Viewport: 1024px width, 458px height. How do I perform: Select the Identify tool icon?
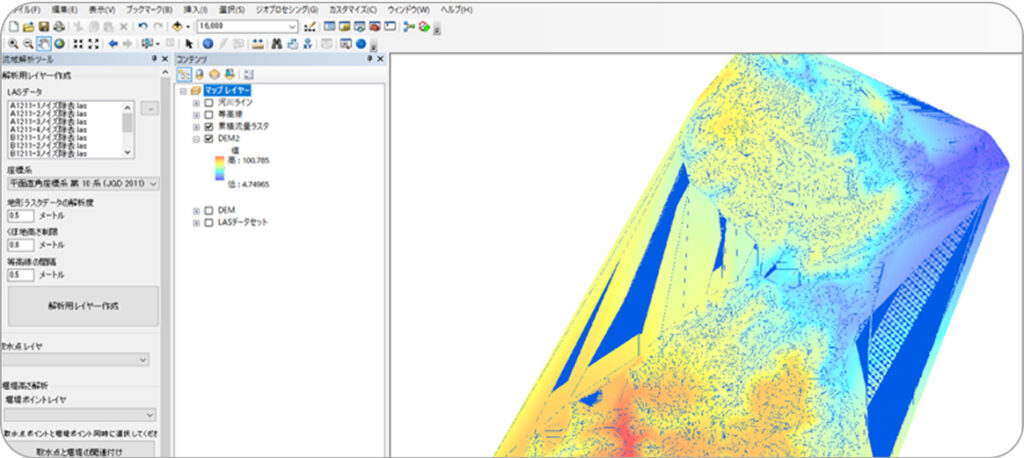point(208,43)
